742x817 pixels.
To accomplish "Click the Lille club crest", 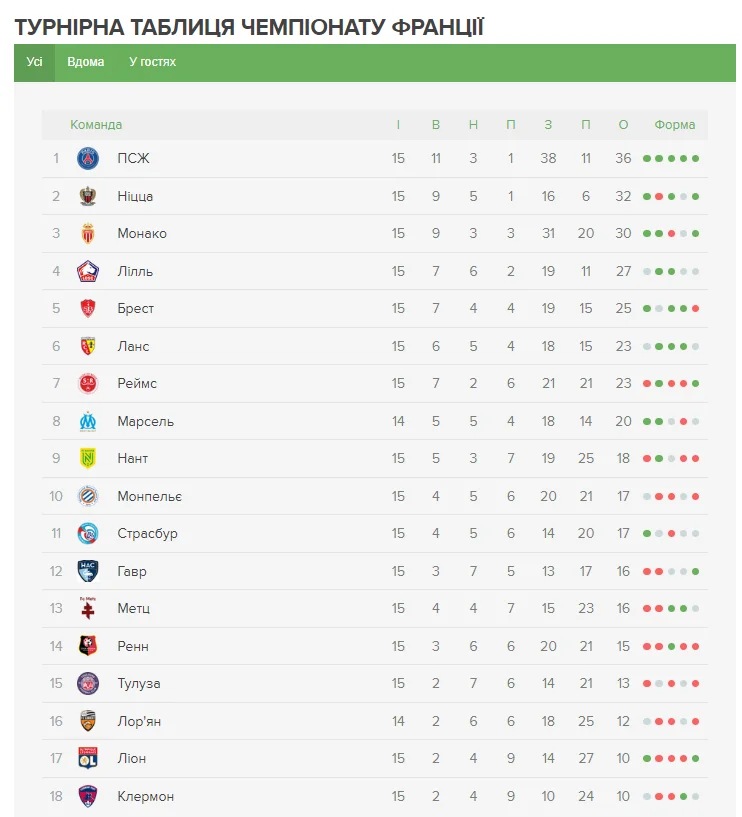I will 88,271.
